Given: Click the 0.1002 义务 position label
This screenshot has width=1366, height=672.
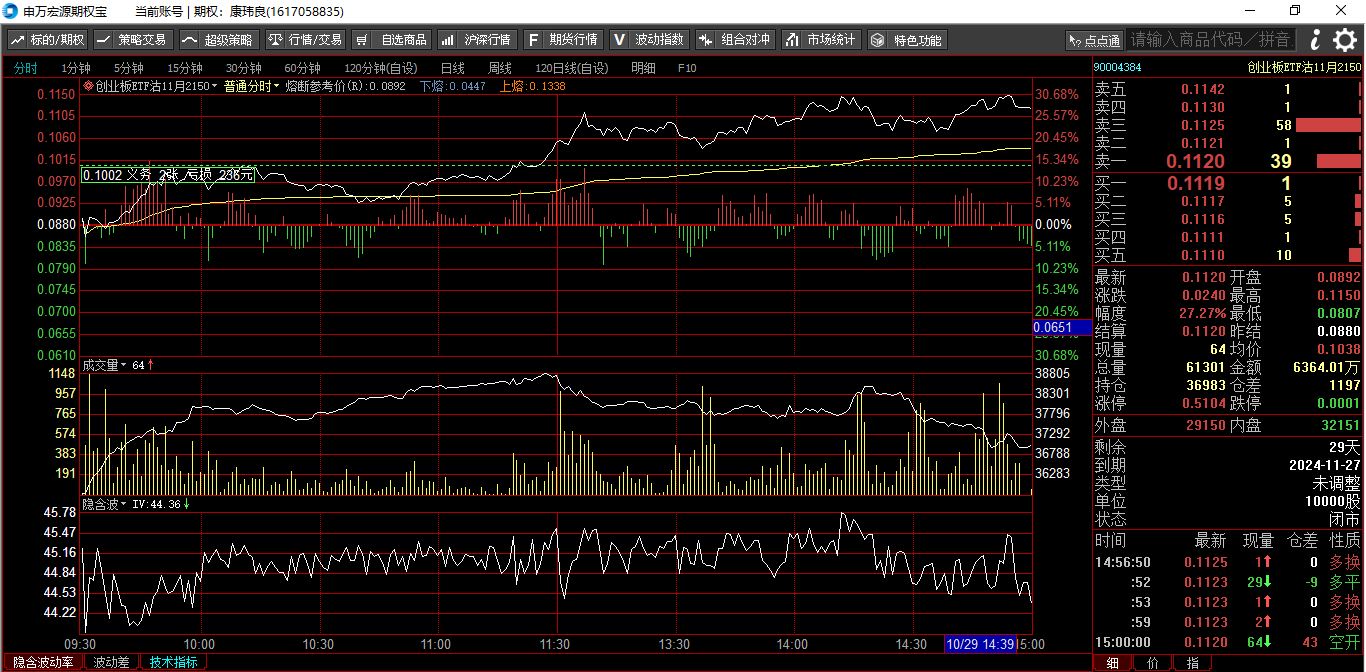Looking at the screenshot, I should tap(167, 174).
